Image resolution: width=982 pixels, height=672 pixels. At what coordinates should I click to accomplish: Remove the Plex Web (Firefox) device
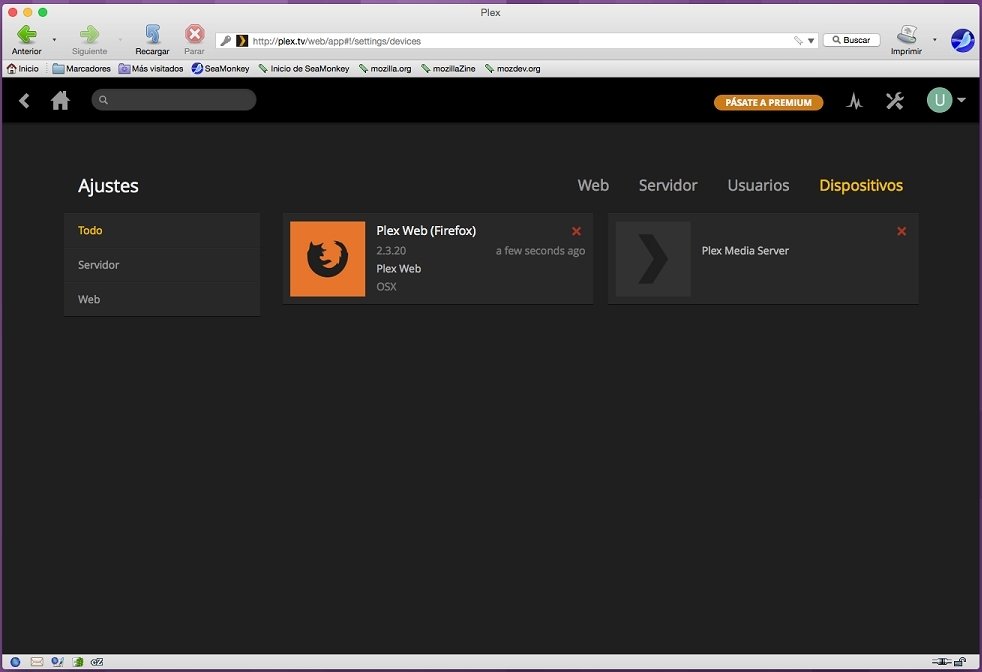[576, 231]
